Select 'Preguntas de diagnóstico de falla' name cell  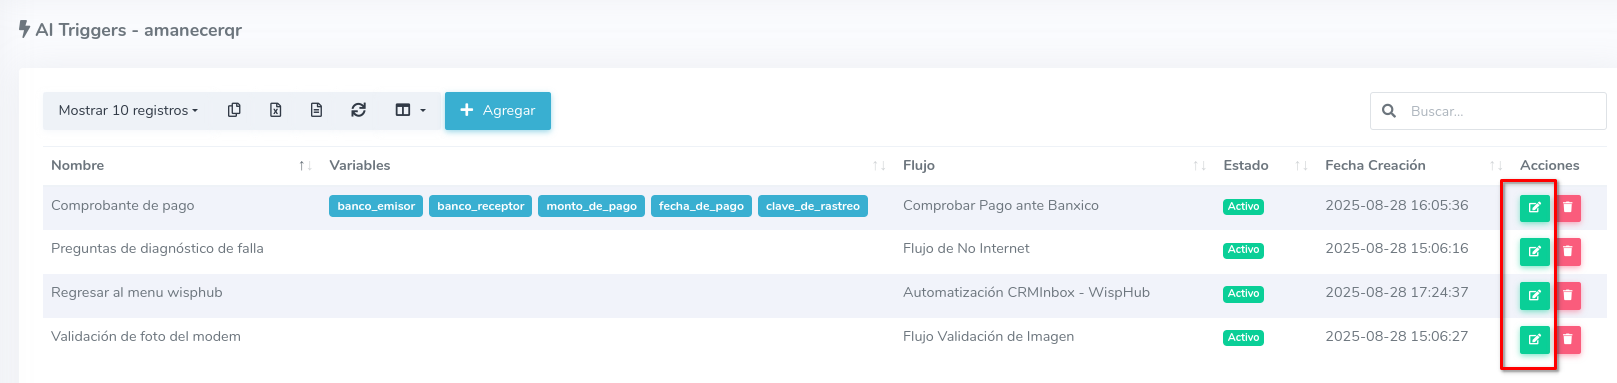click(157, 248)
